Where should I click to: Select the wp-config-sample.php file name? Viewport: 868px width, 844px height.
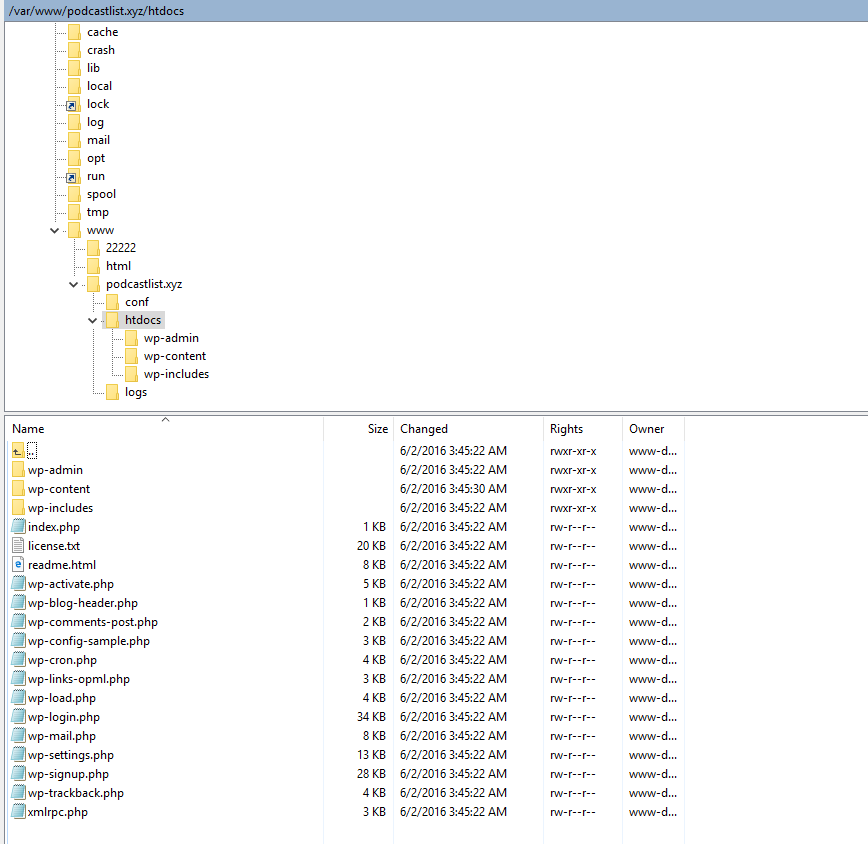[89, 641]
